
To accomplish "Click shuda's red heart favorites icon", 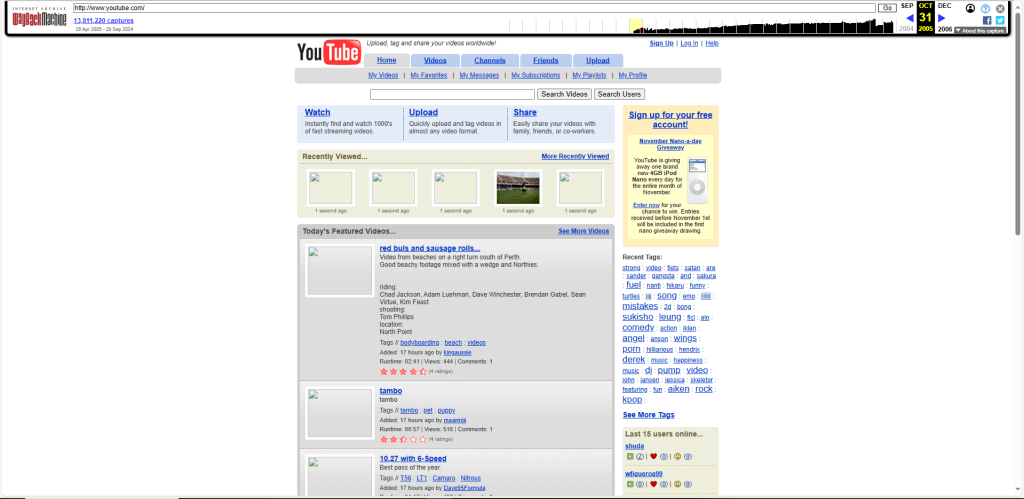I will pyautogui.click(x=653, y=457).
